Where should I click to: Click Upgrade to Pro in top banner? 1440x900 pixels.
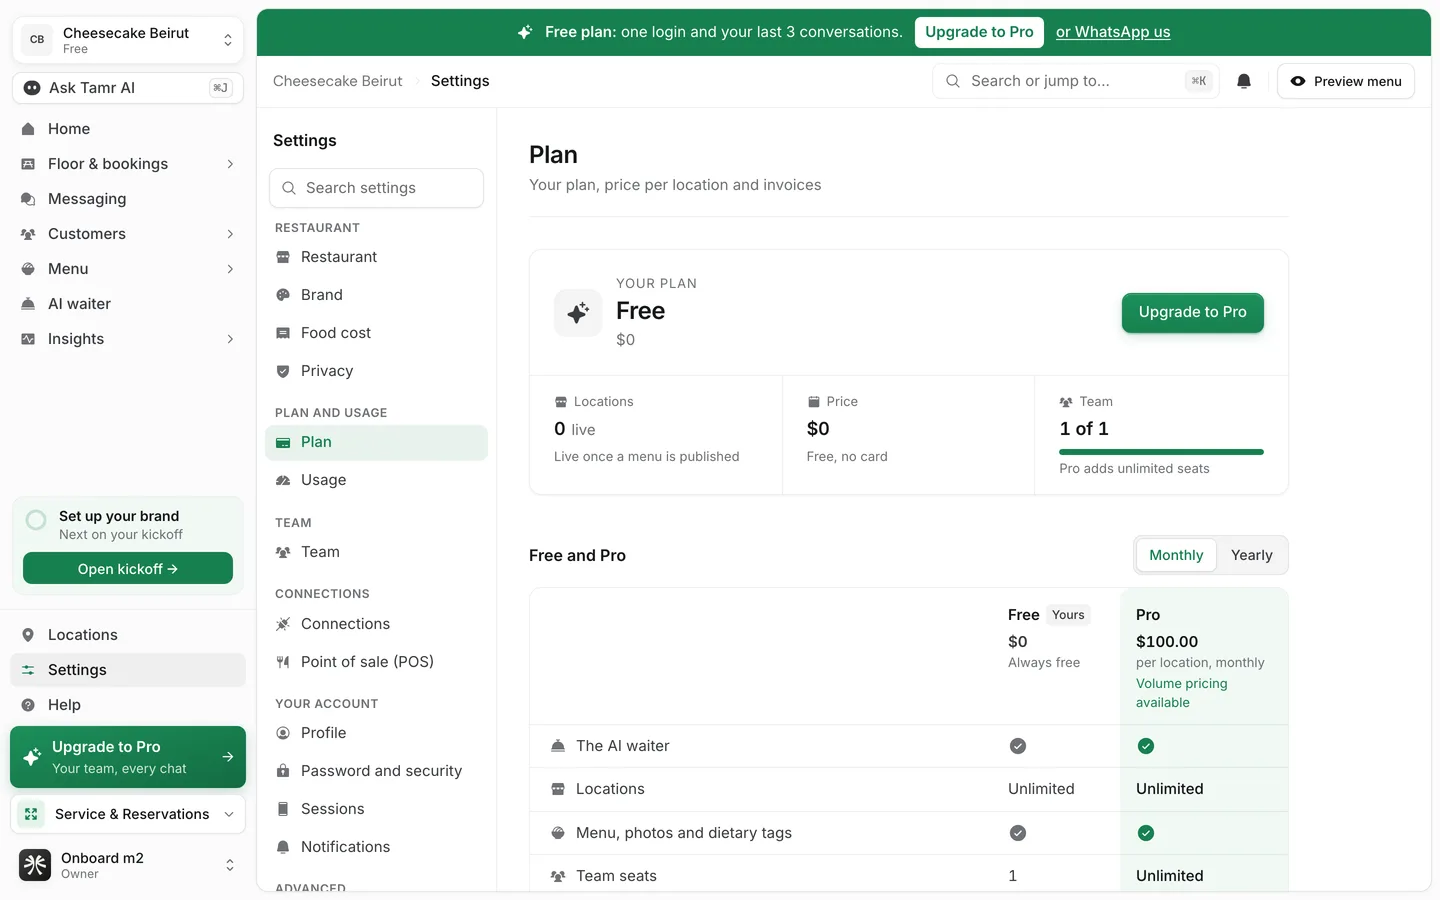[979, 32]
